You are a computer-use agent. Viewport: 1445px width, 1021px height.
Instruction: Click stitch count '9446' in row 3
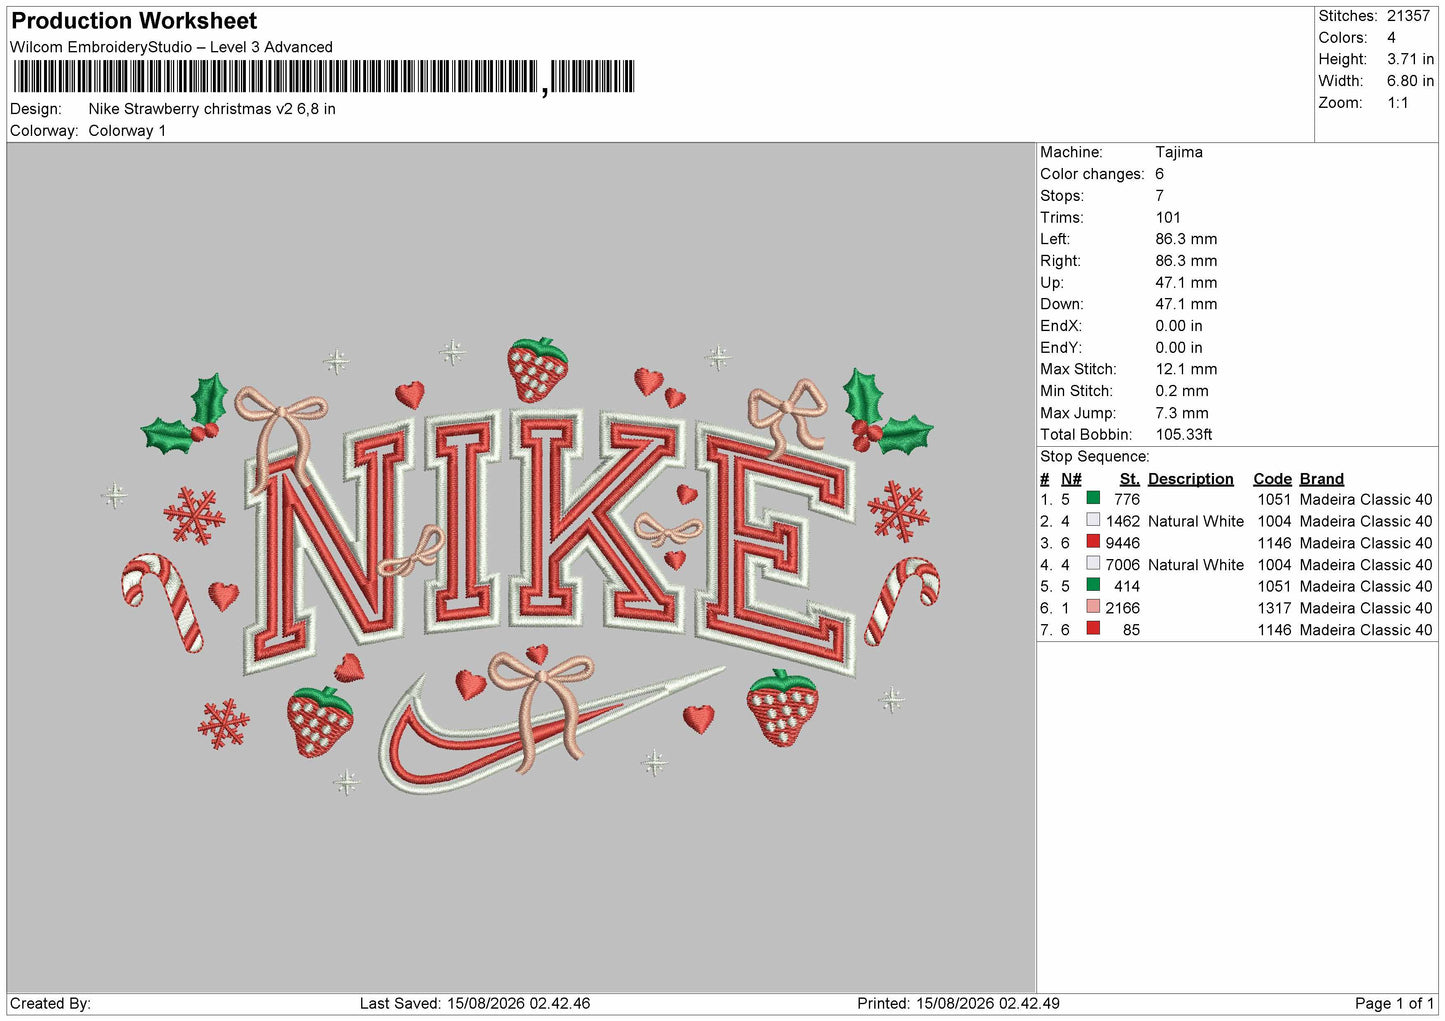coord(1123,543)
